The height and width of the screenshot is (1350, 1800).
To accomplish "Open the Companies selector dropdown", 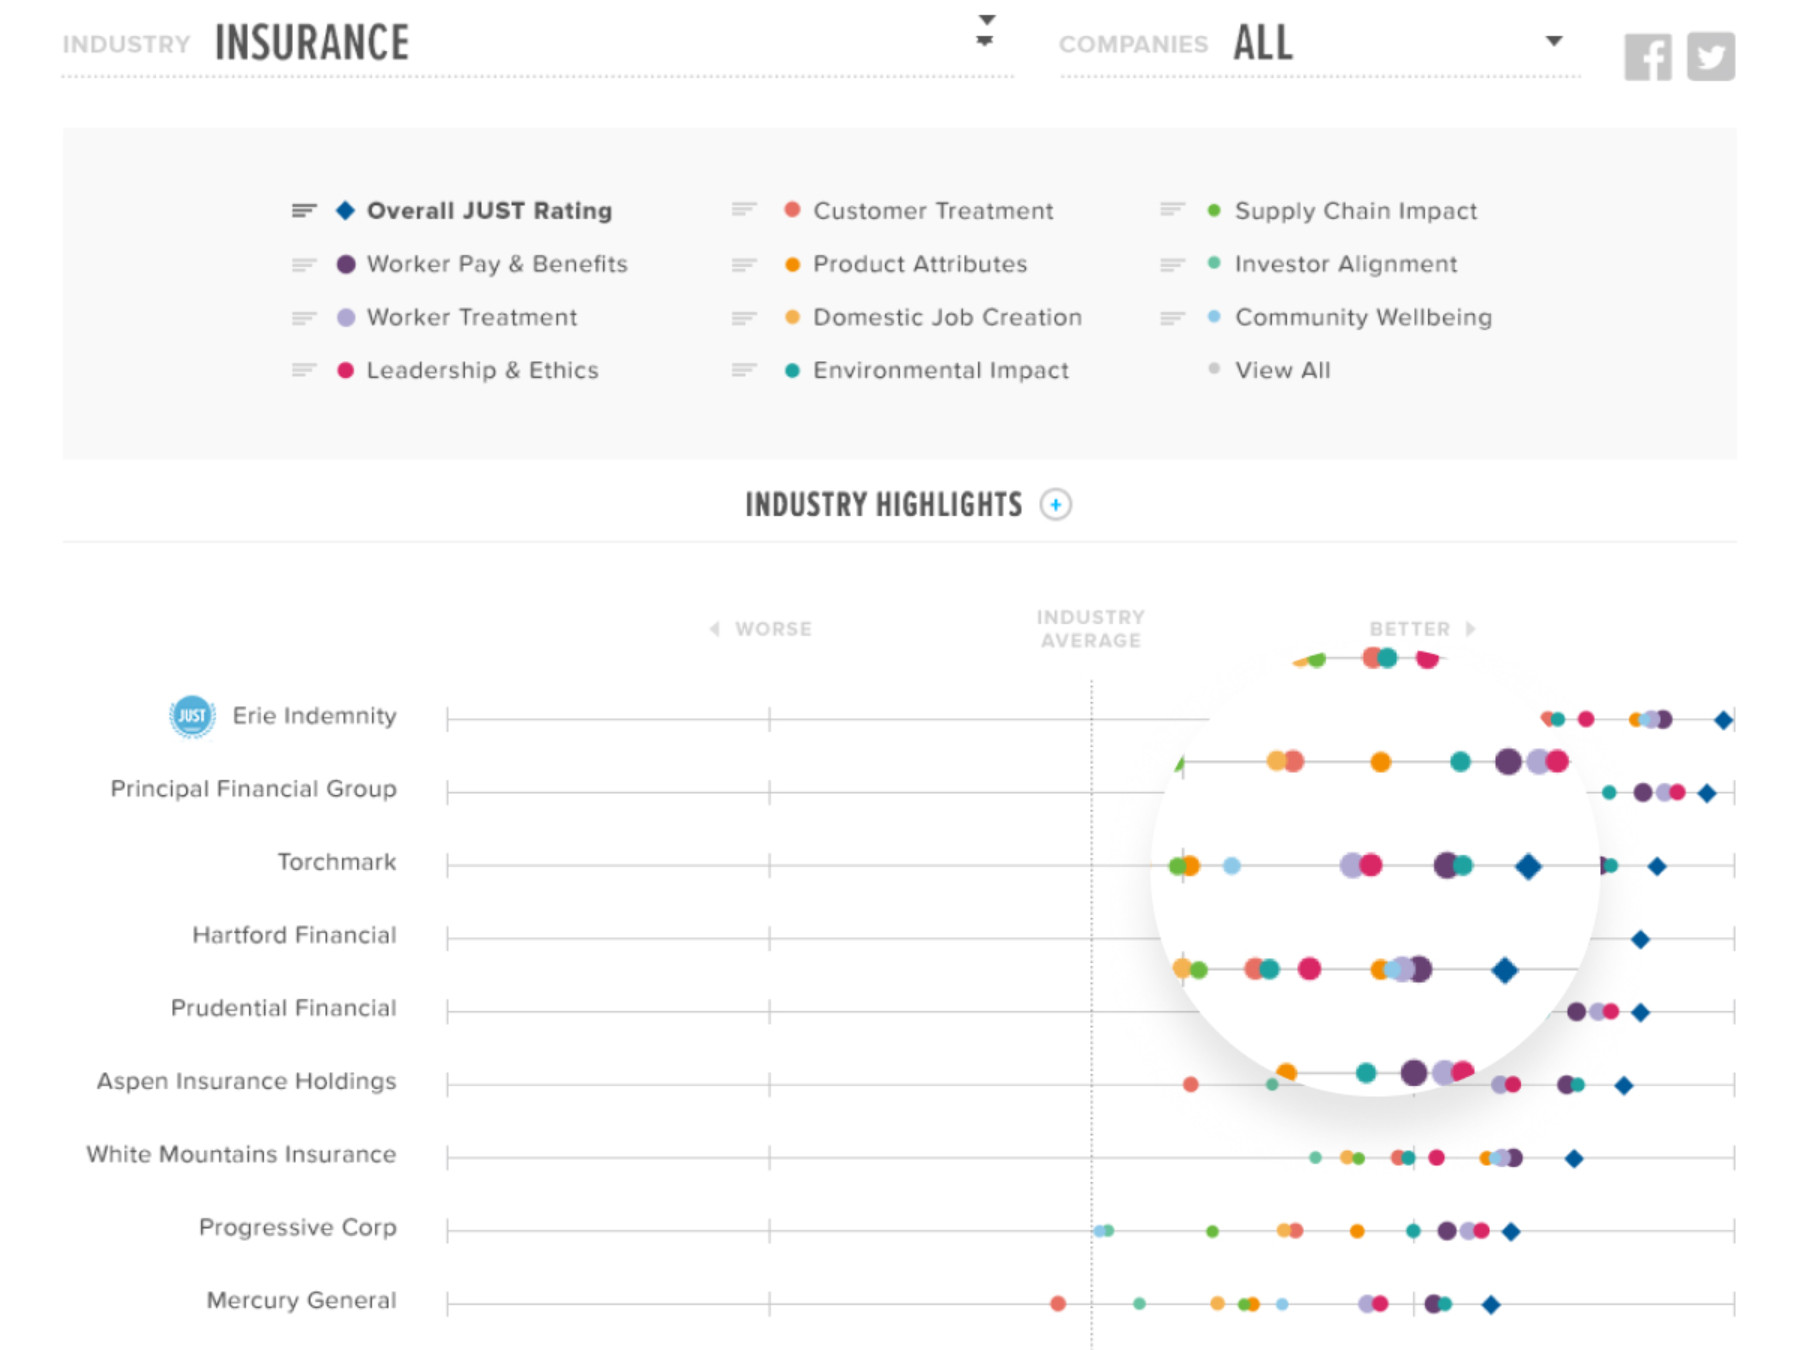I will (1553, 42).
